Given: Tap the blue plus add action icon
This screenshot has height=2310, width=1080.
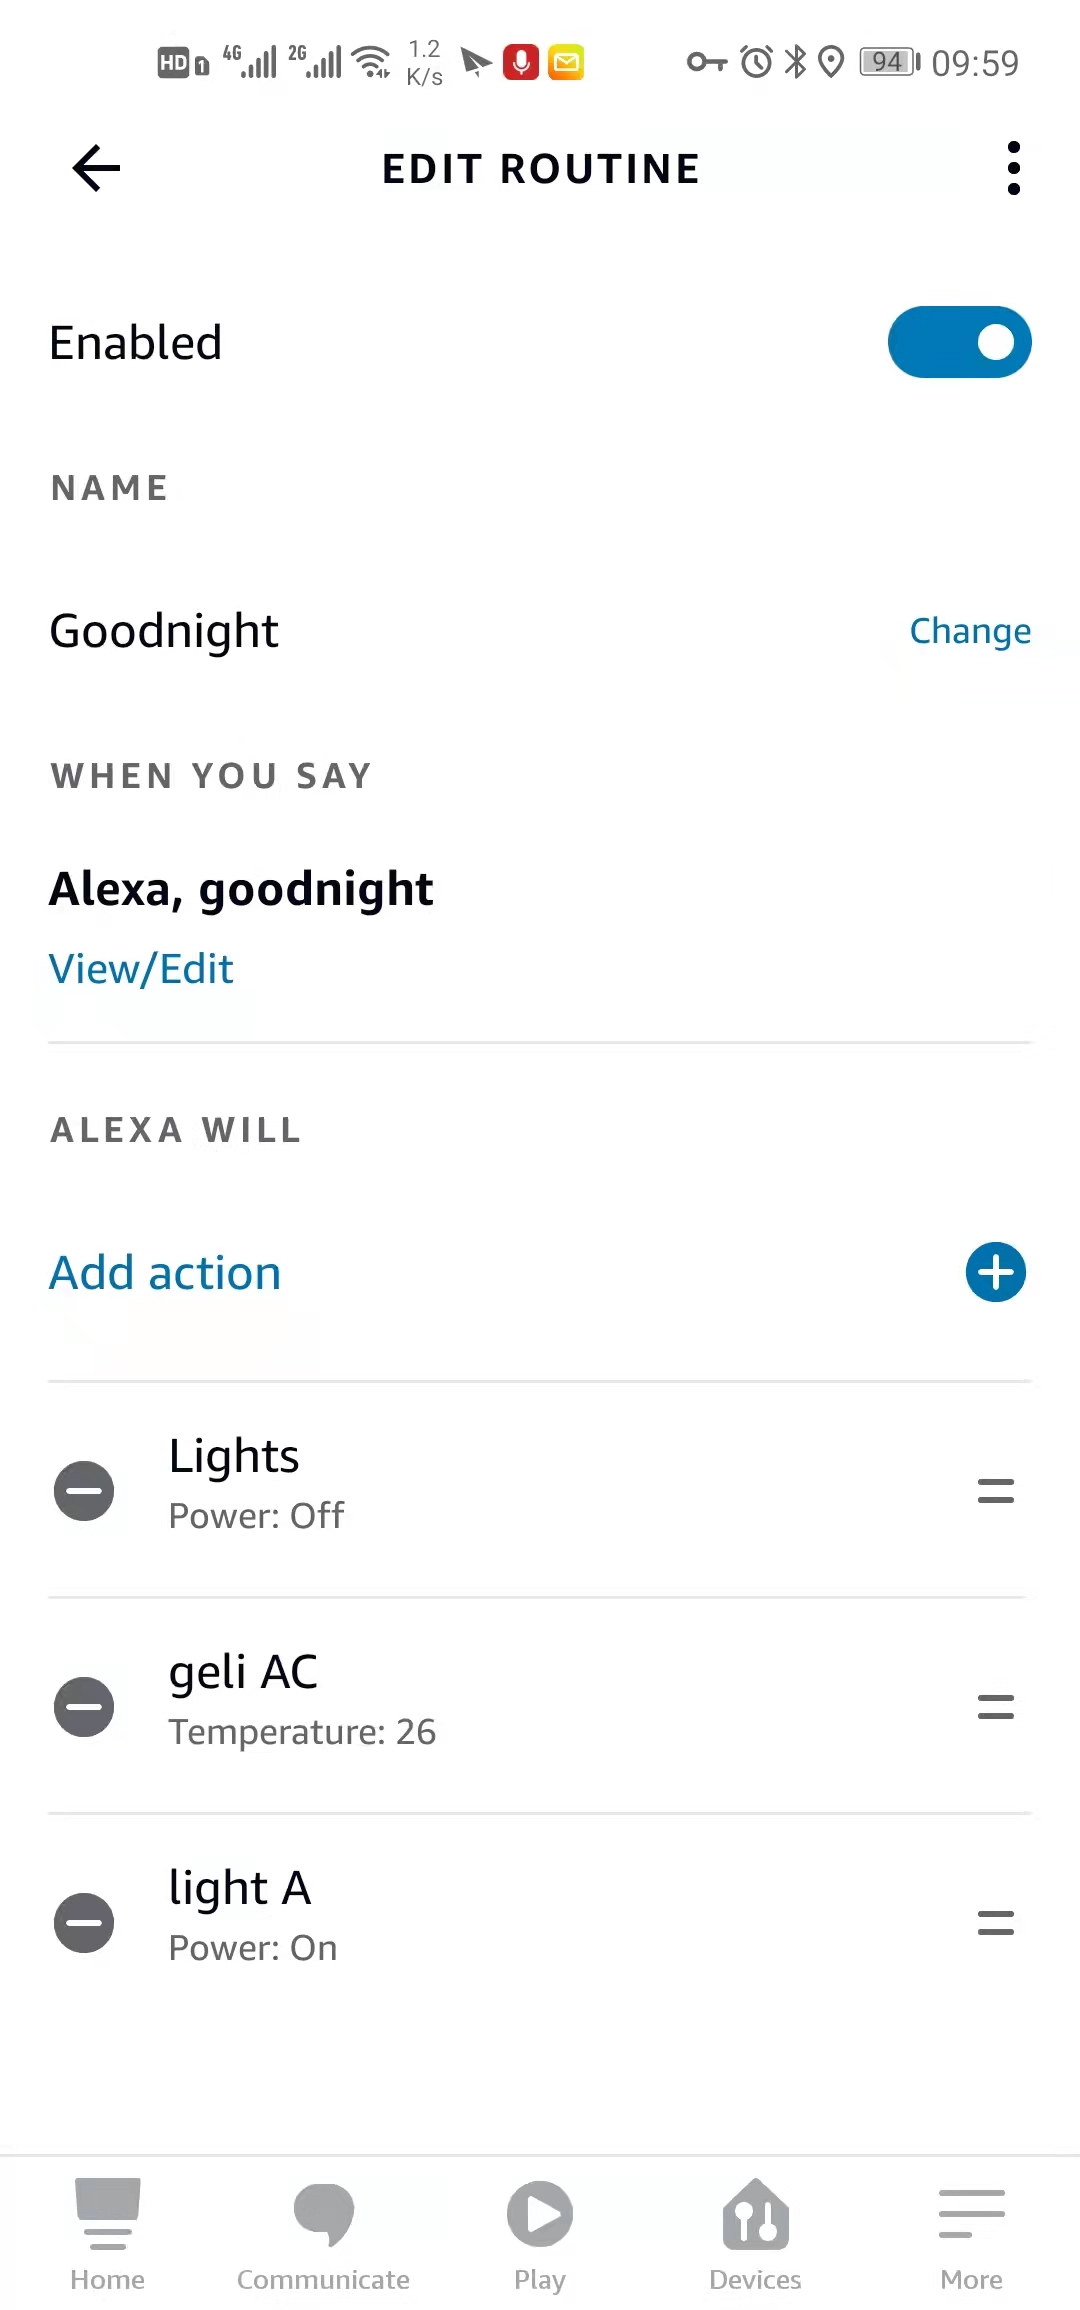Looking at the screenshot, I should [x=995, y=1272].
